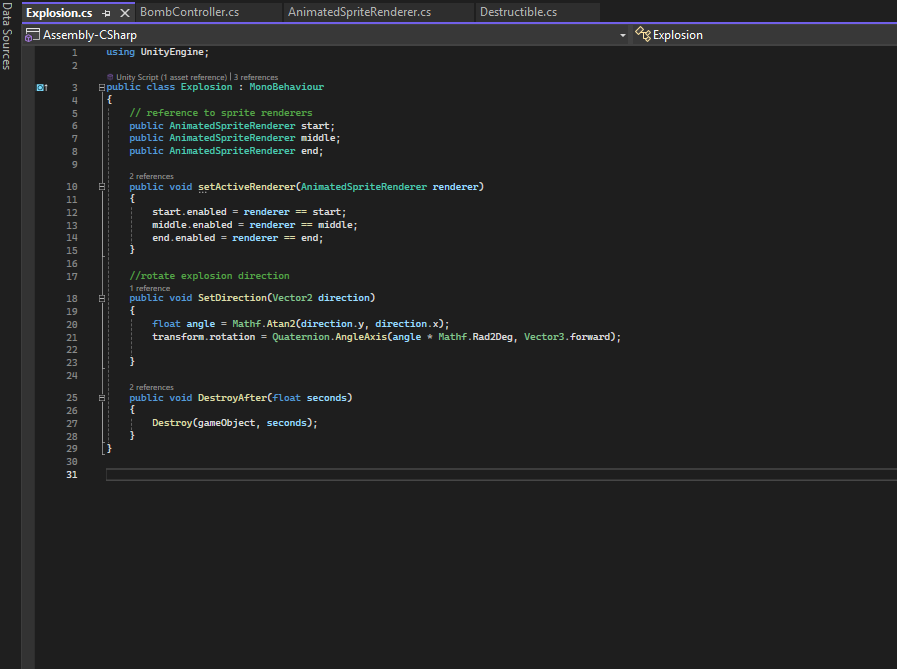Image resolution: width=897 pixels, height=669 pixels.
Task: Click the Explosion class icon in navigation bar
Action: tap(642, 35)
